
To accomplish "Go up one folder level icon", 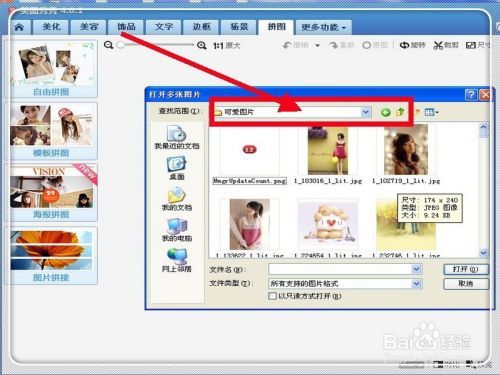I will pyautogui.click(x=400, y=112).
